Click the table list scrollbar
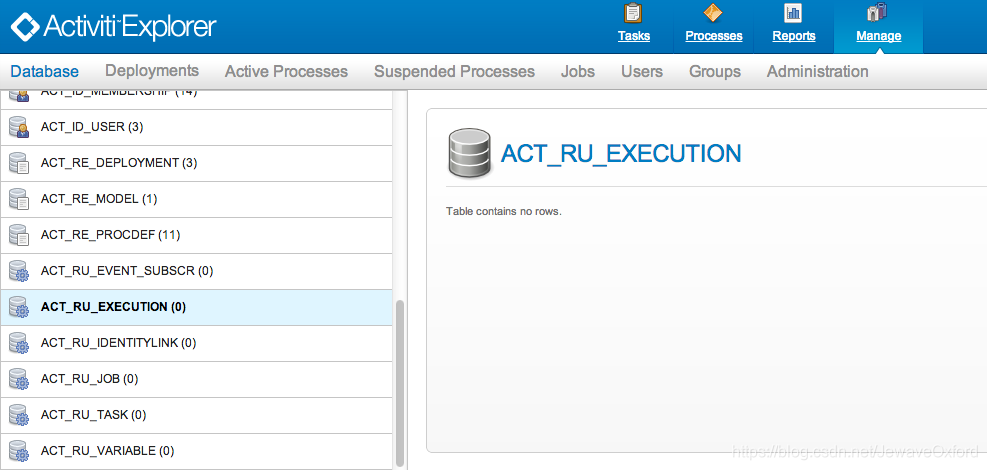Viewport: 987px width, 470px height. point(399,383)
